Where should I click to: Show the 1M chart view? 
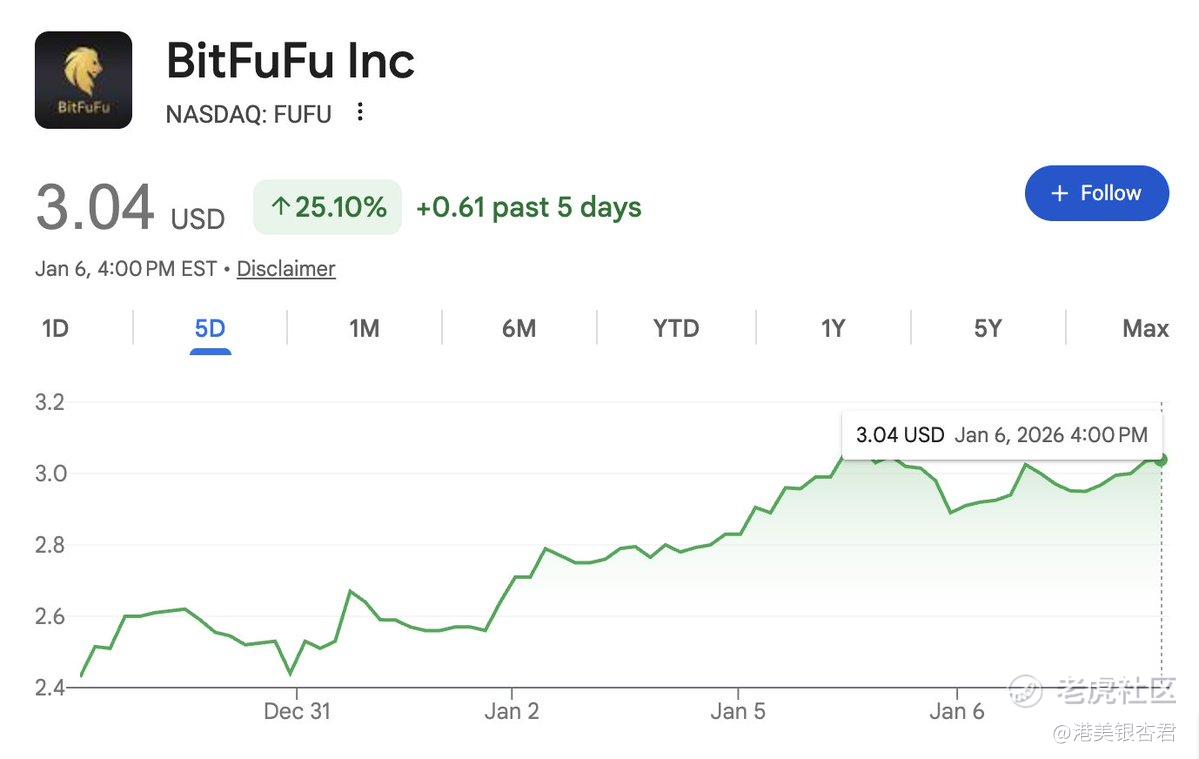point(364,328)
